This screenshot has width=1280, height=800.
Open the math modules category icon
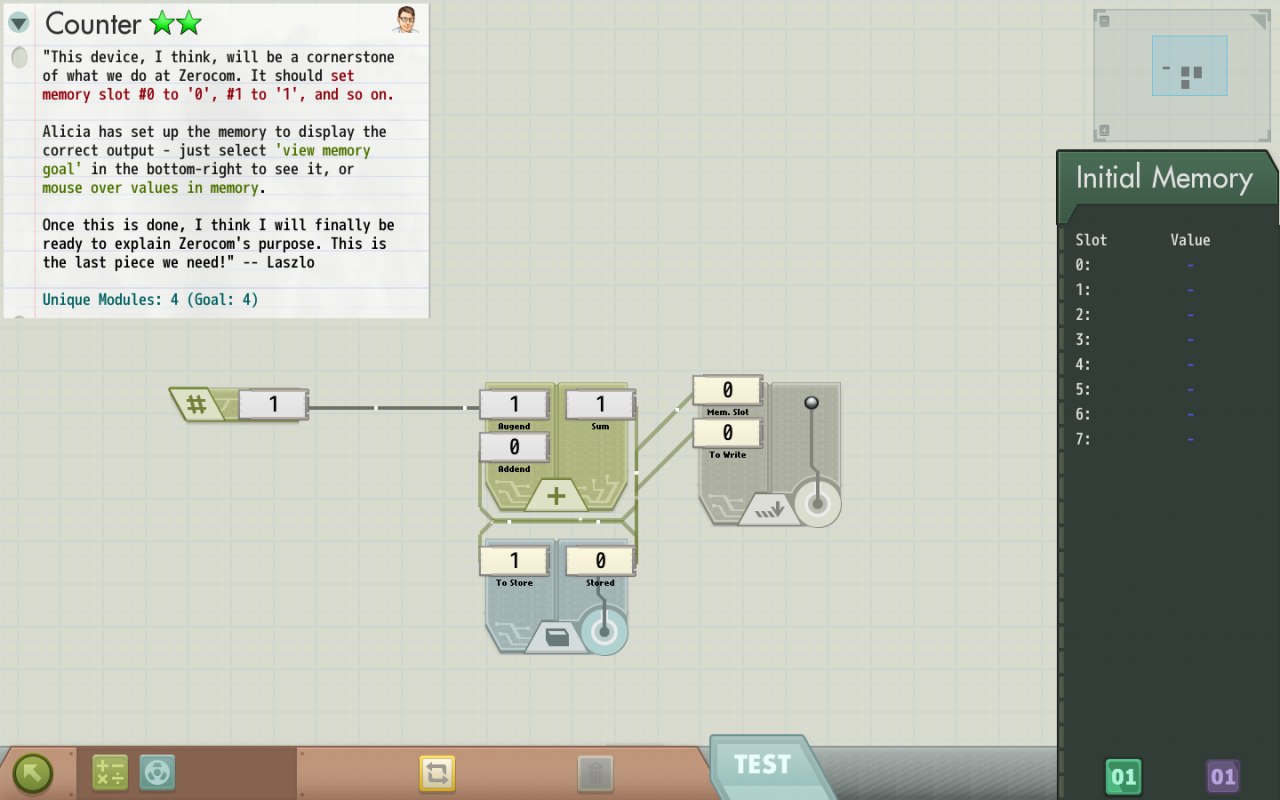(x=110, y=773)
